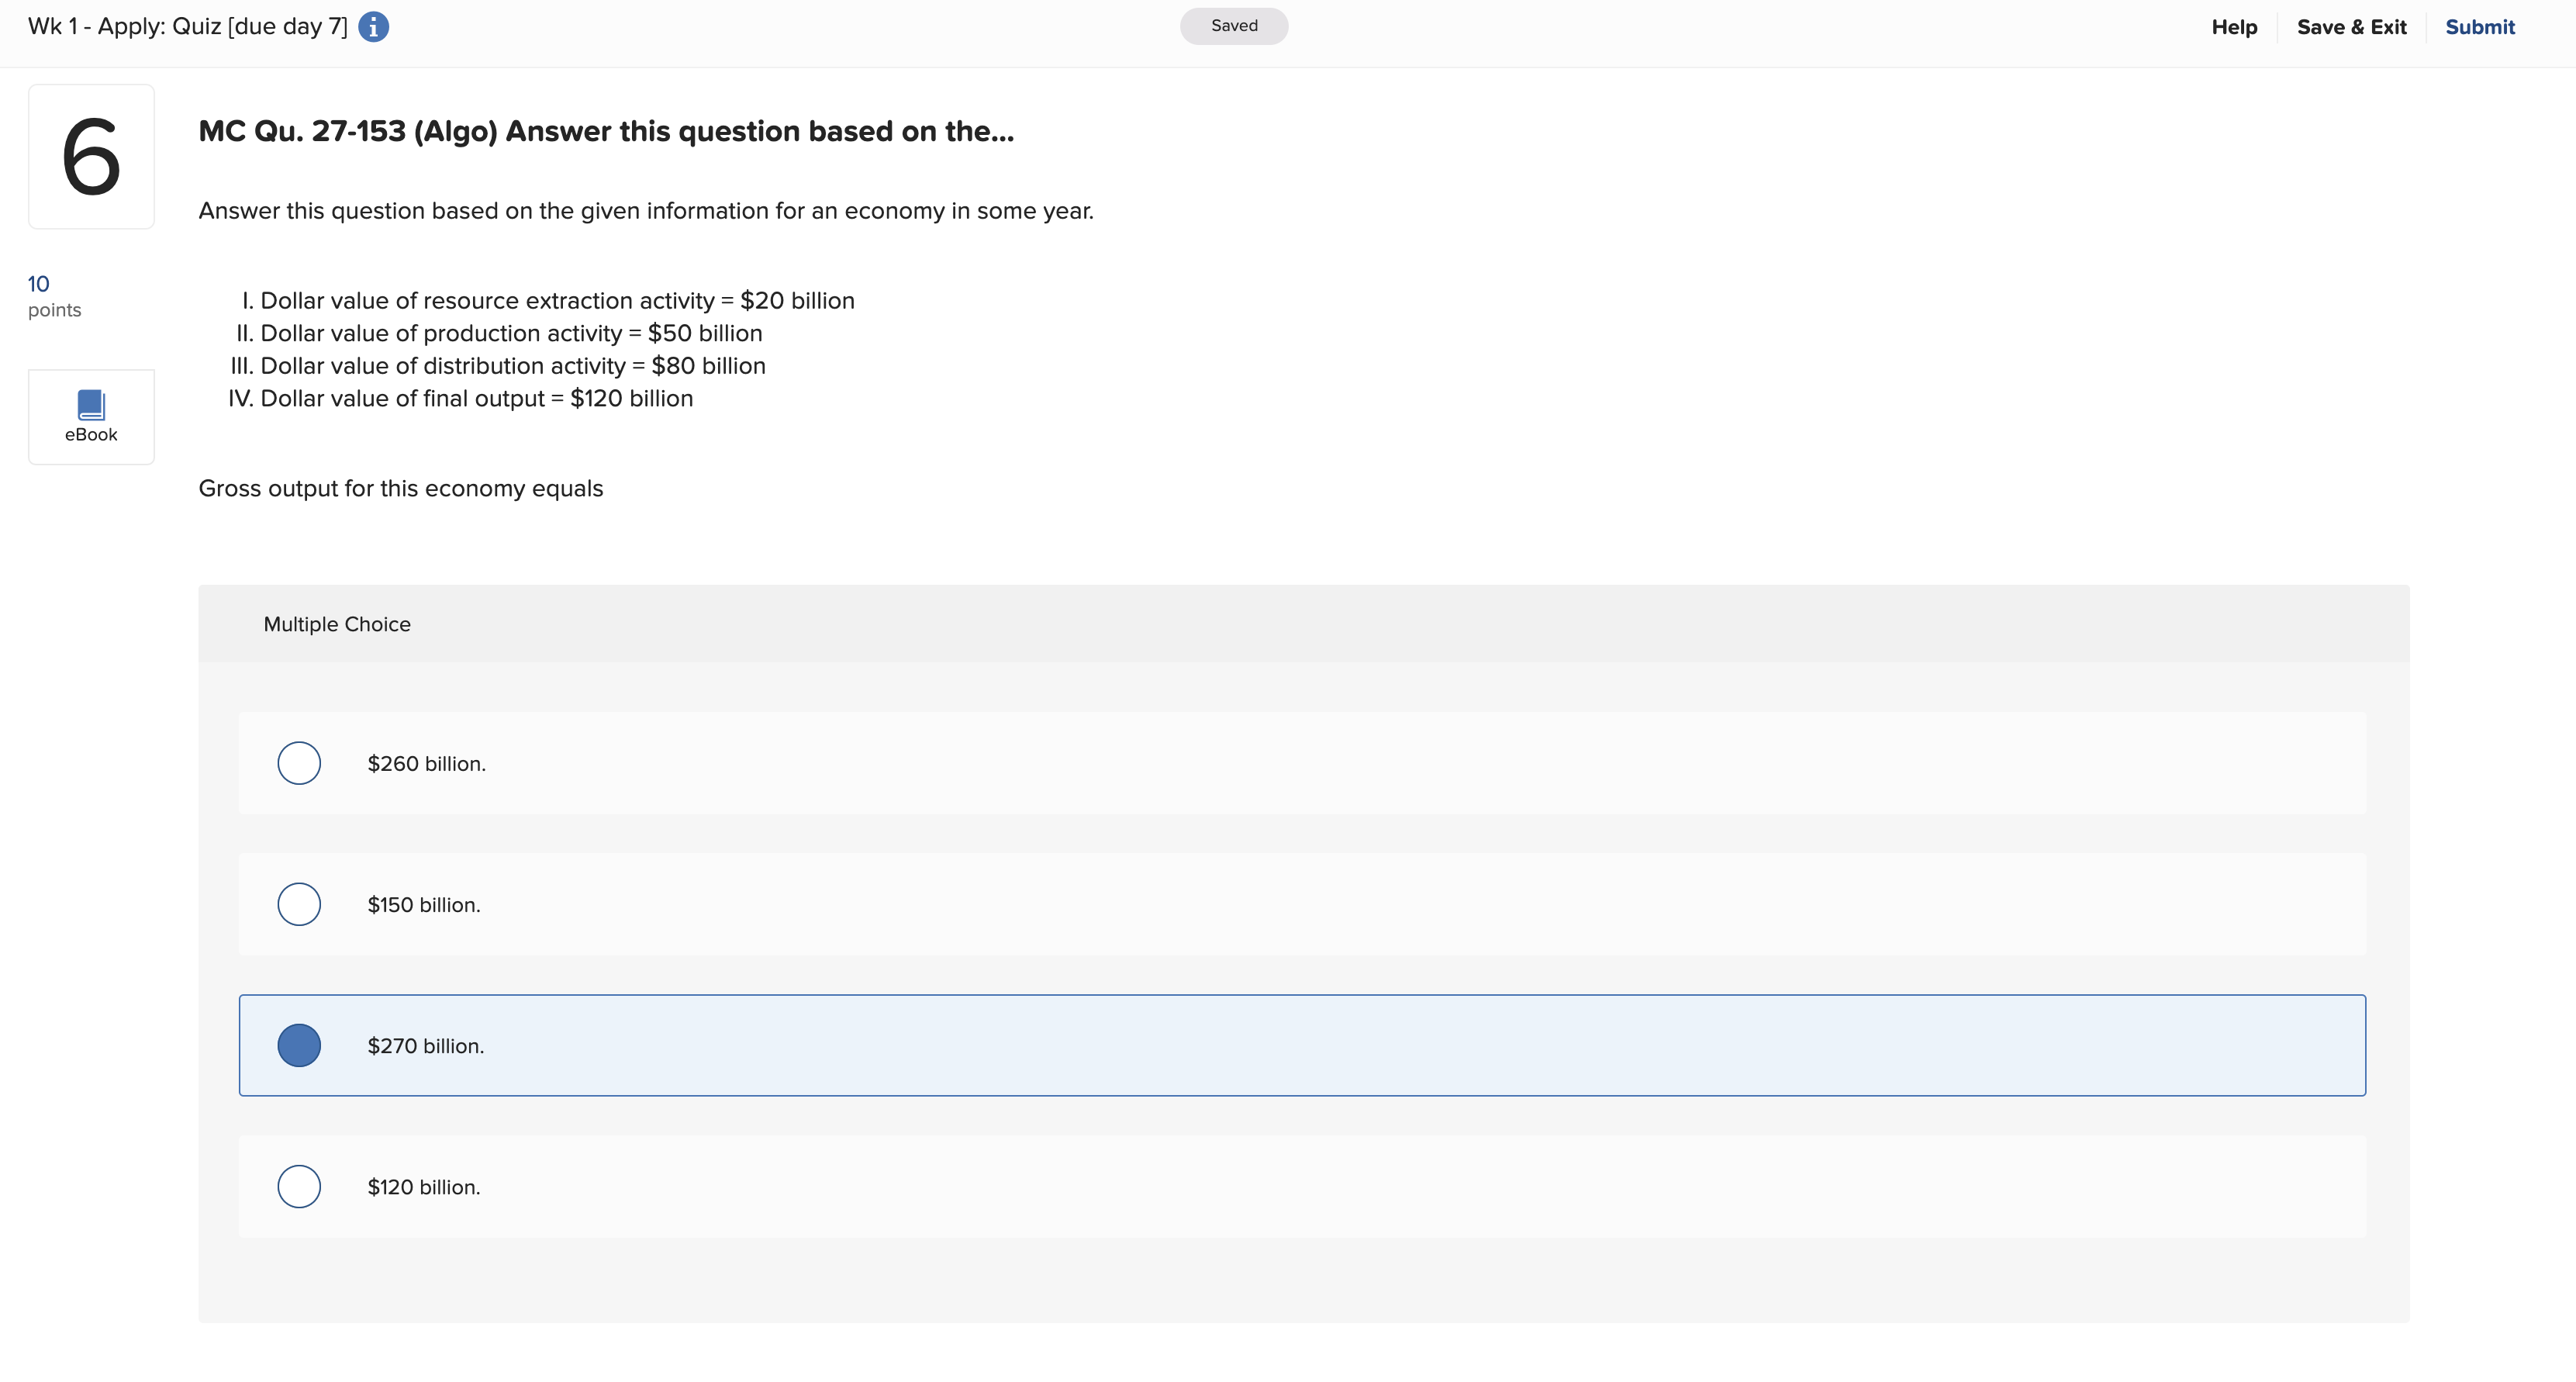Image resolution: width=2576 pixels, height=1382 pixels.
Task: Click the blue info icon beside the quiz title
Action: tap(374, 26)
